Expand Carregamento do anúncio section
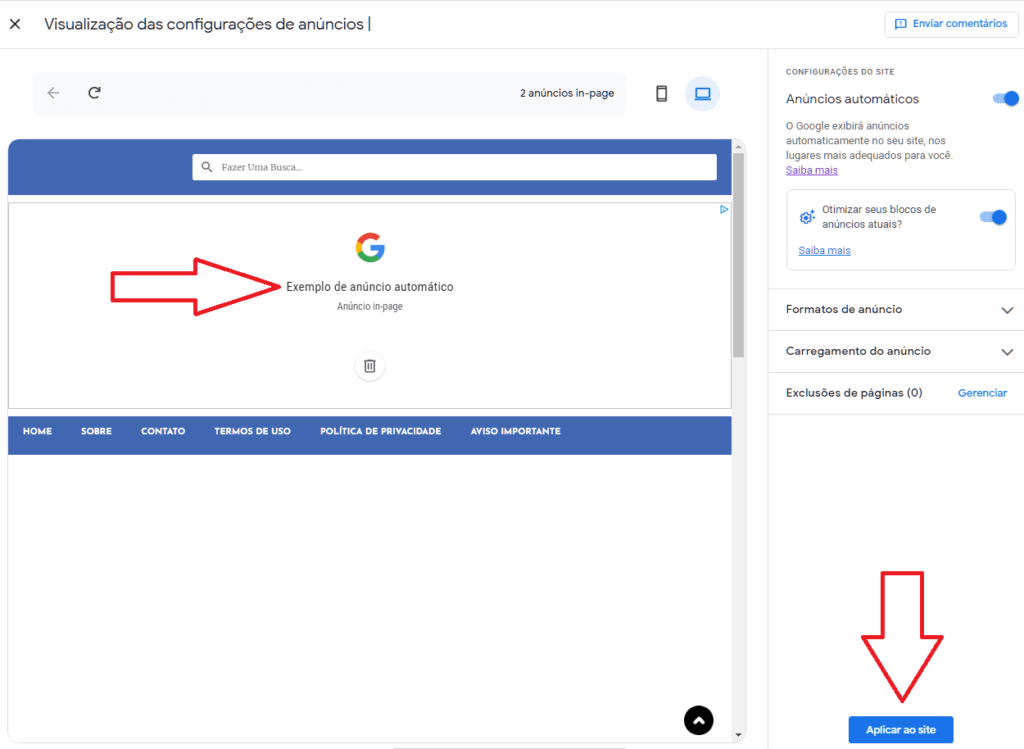This screenshot has height=749, width=1024. tap(896, 351)
